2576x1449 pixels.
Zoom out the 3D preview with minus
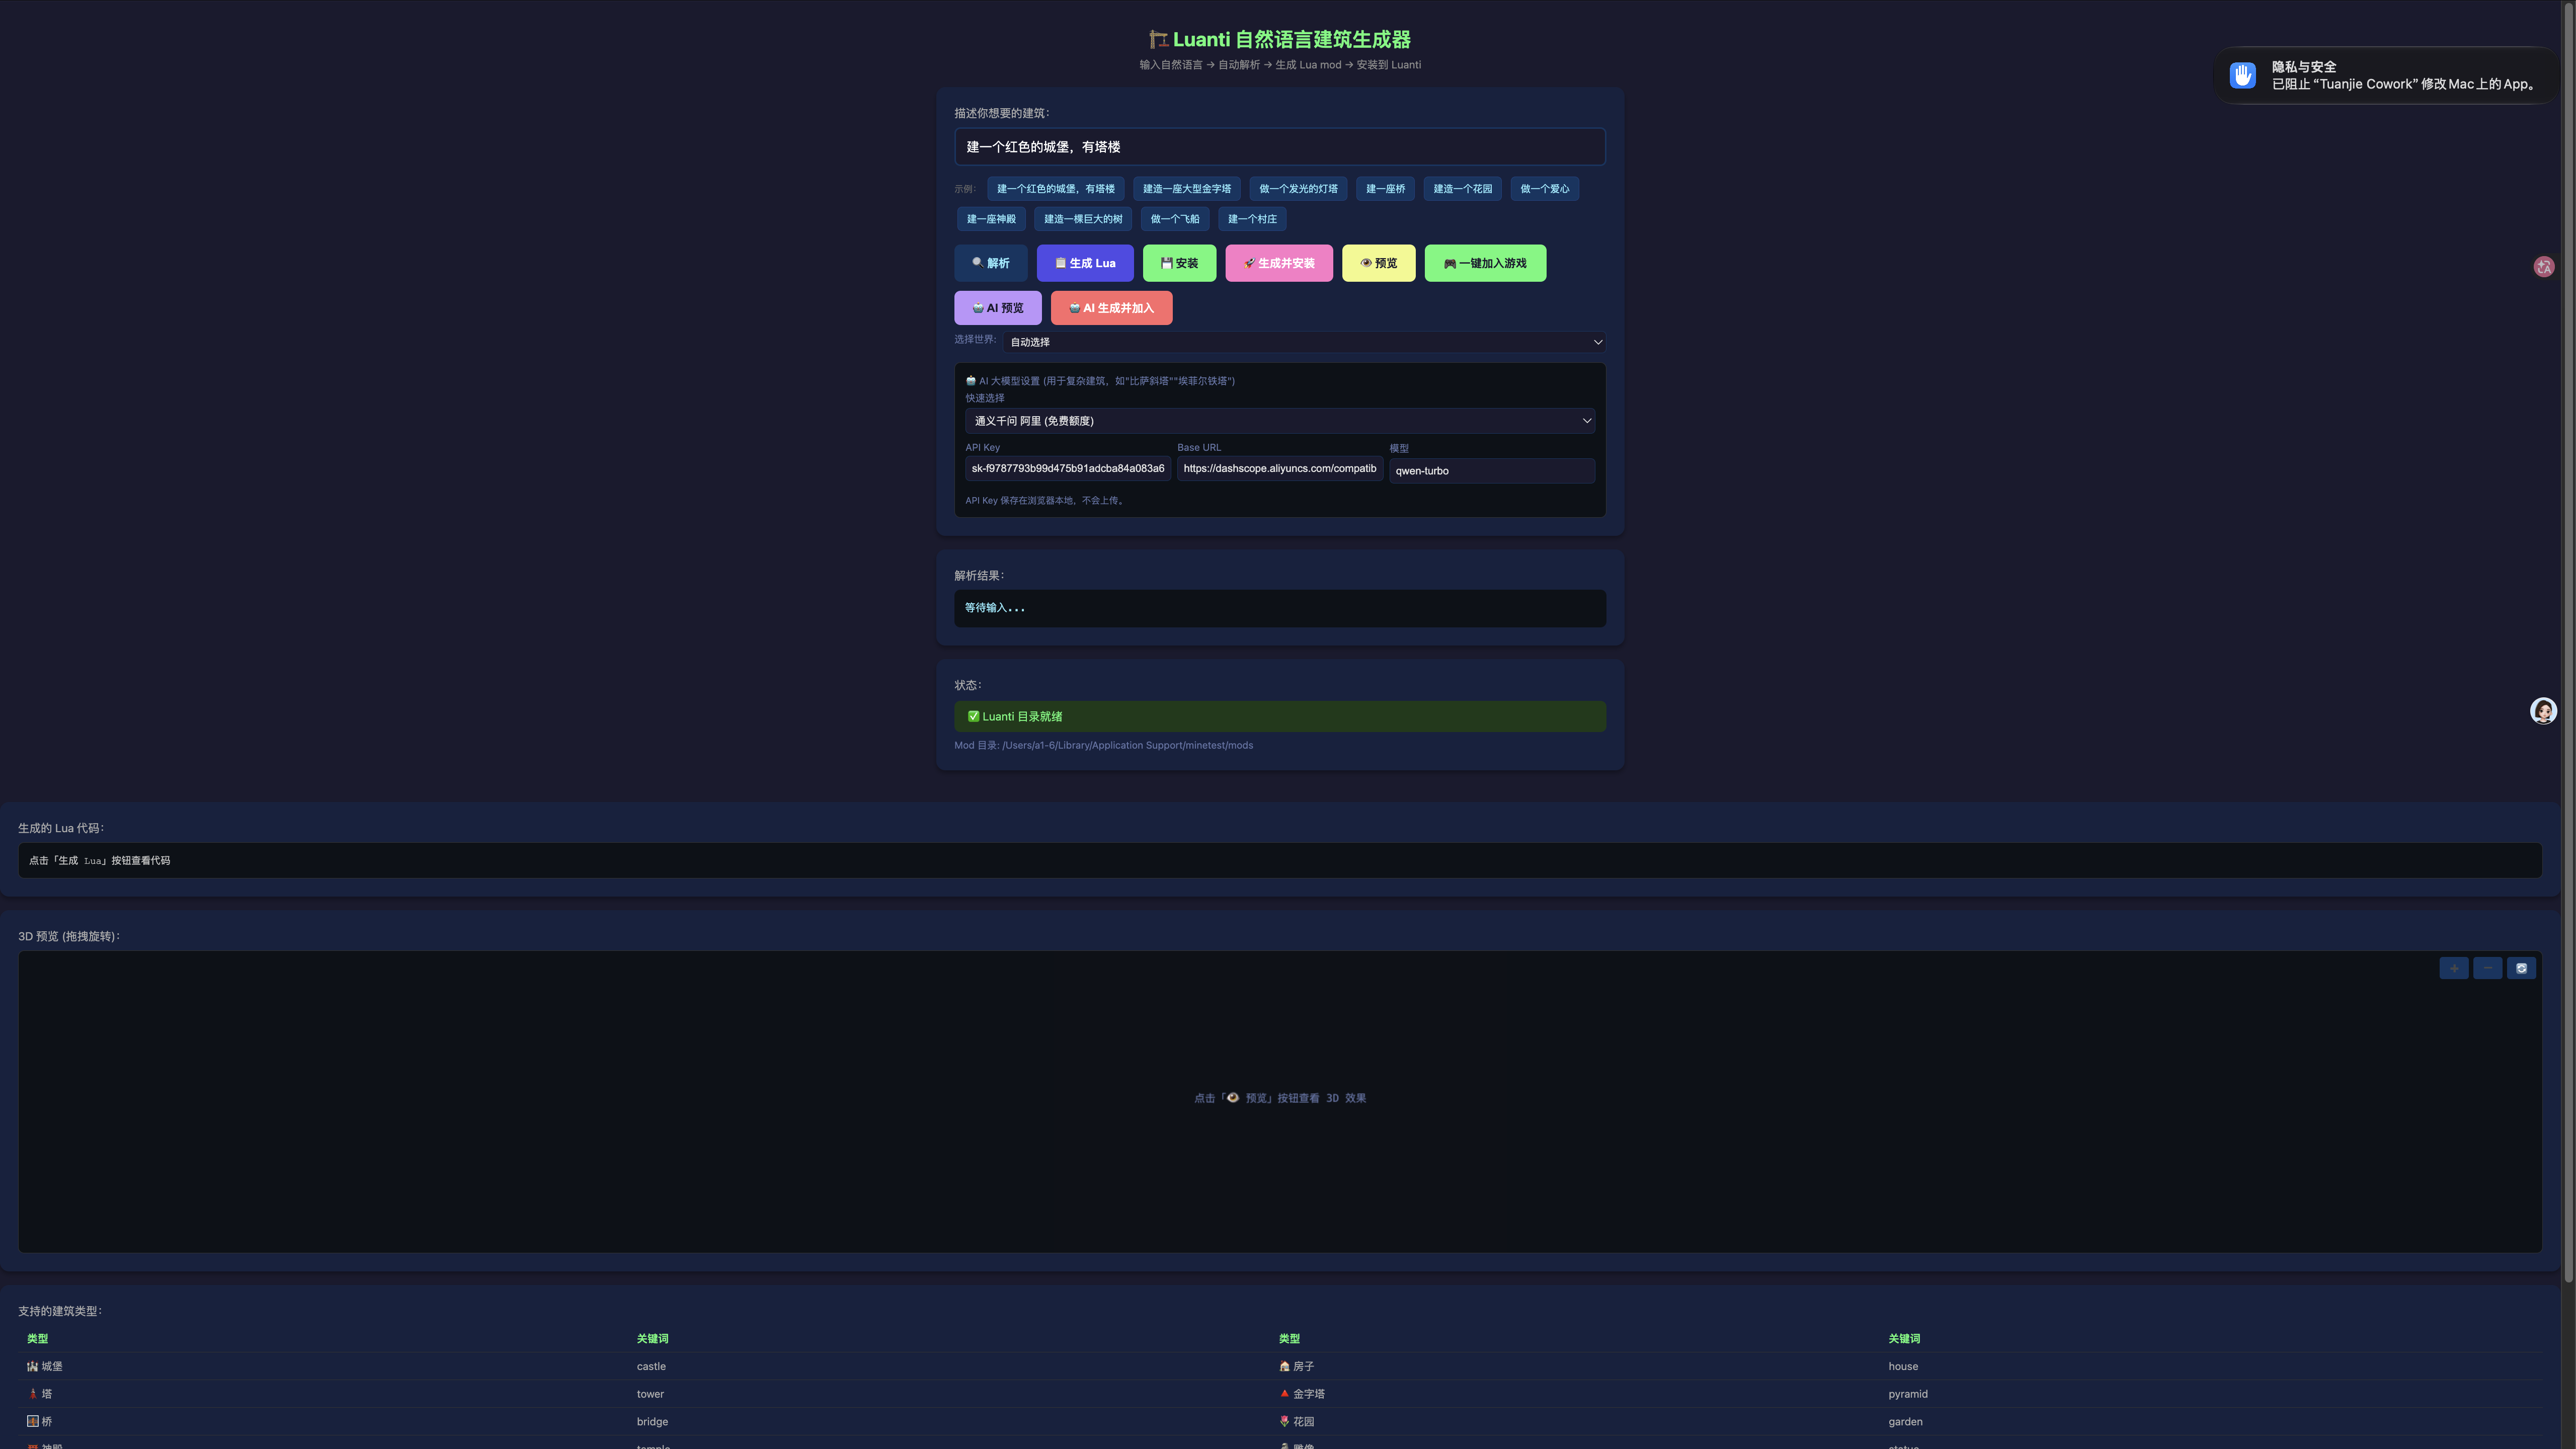pyautogui.click(x=2487, y=968)
